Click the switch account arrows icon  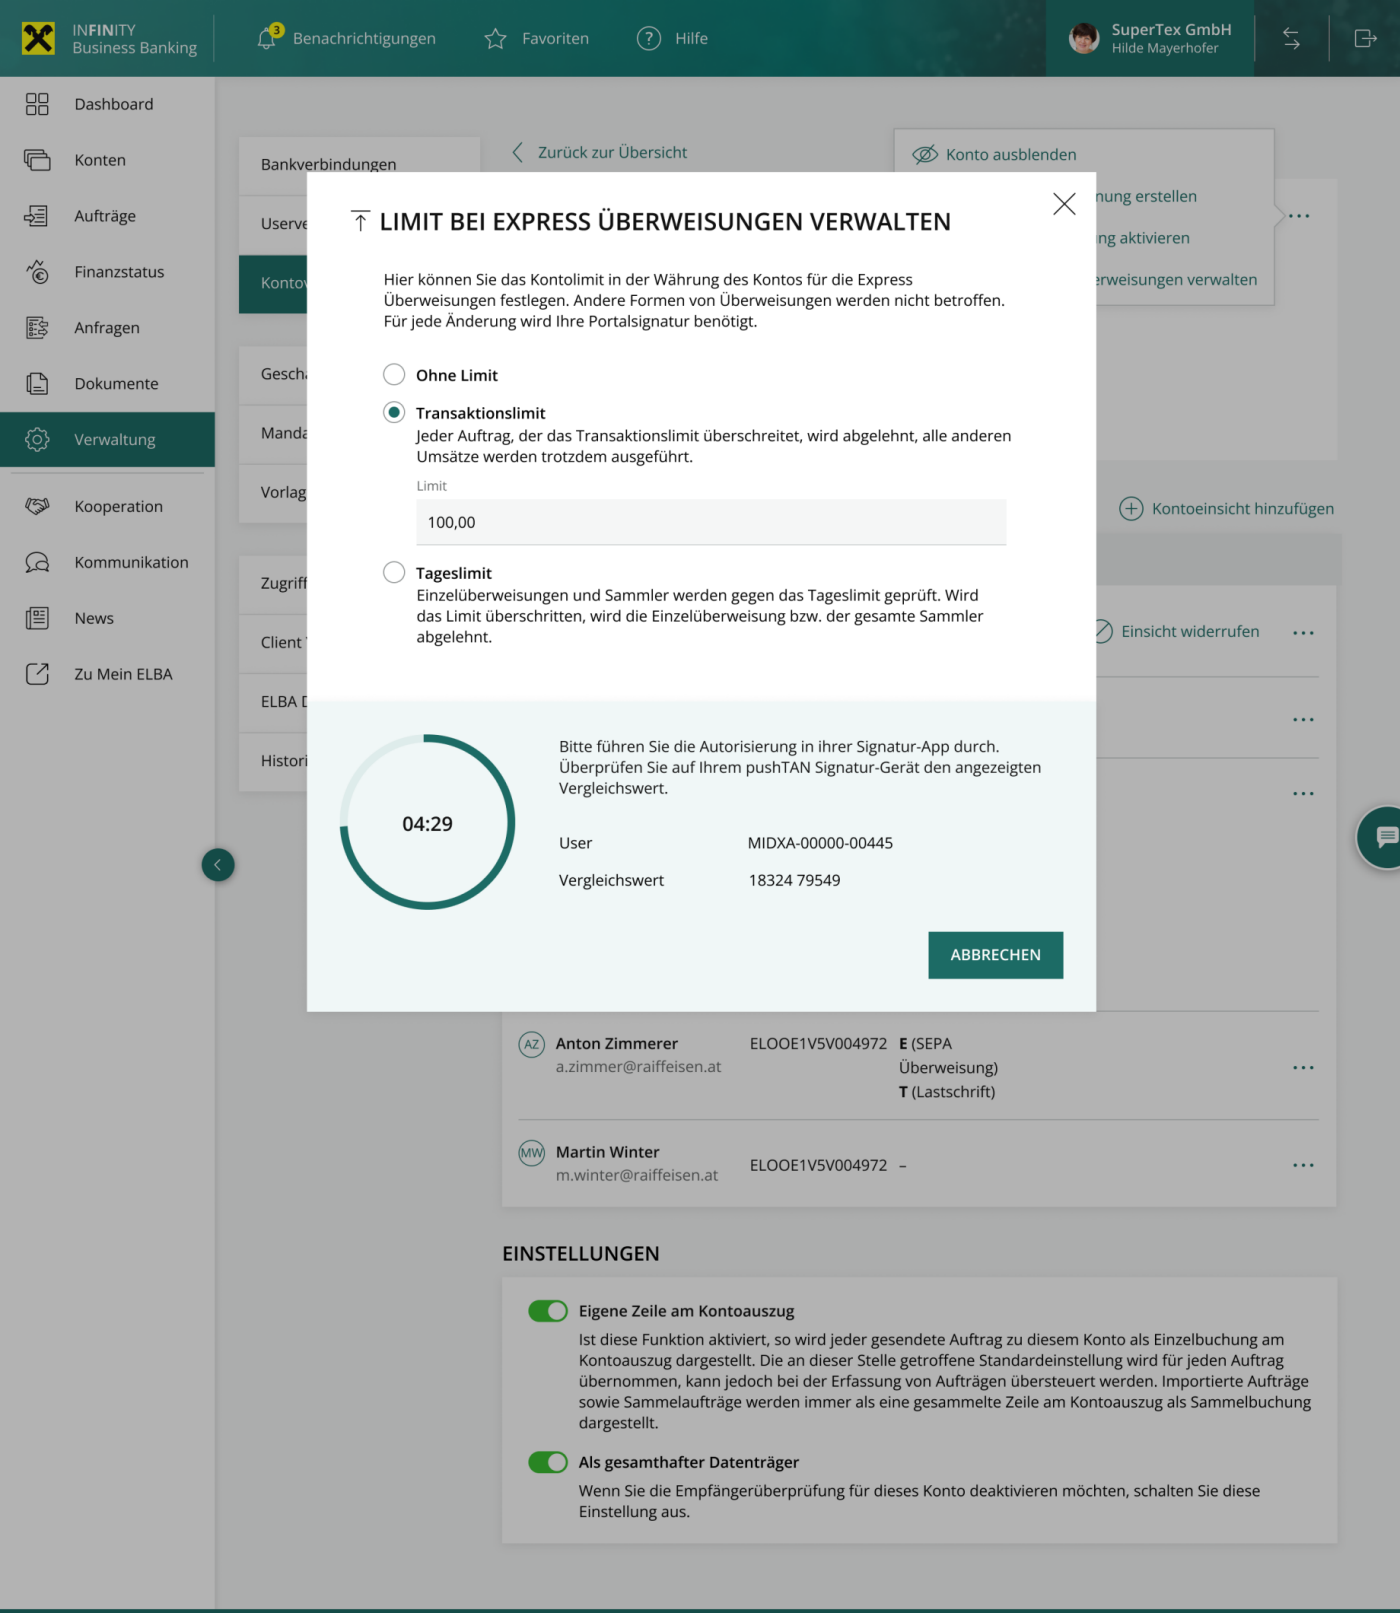1291,39
